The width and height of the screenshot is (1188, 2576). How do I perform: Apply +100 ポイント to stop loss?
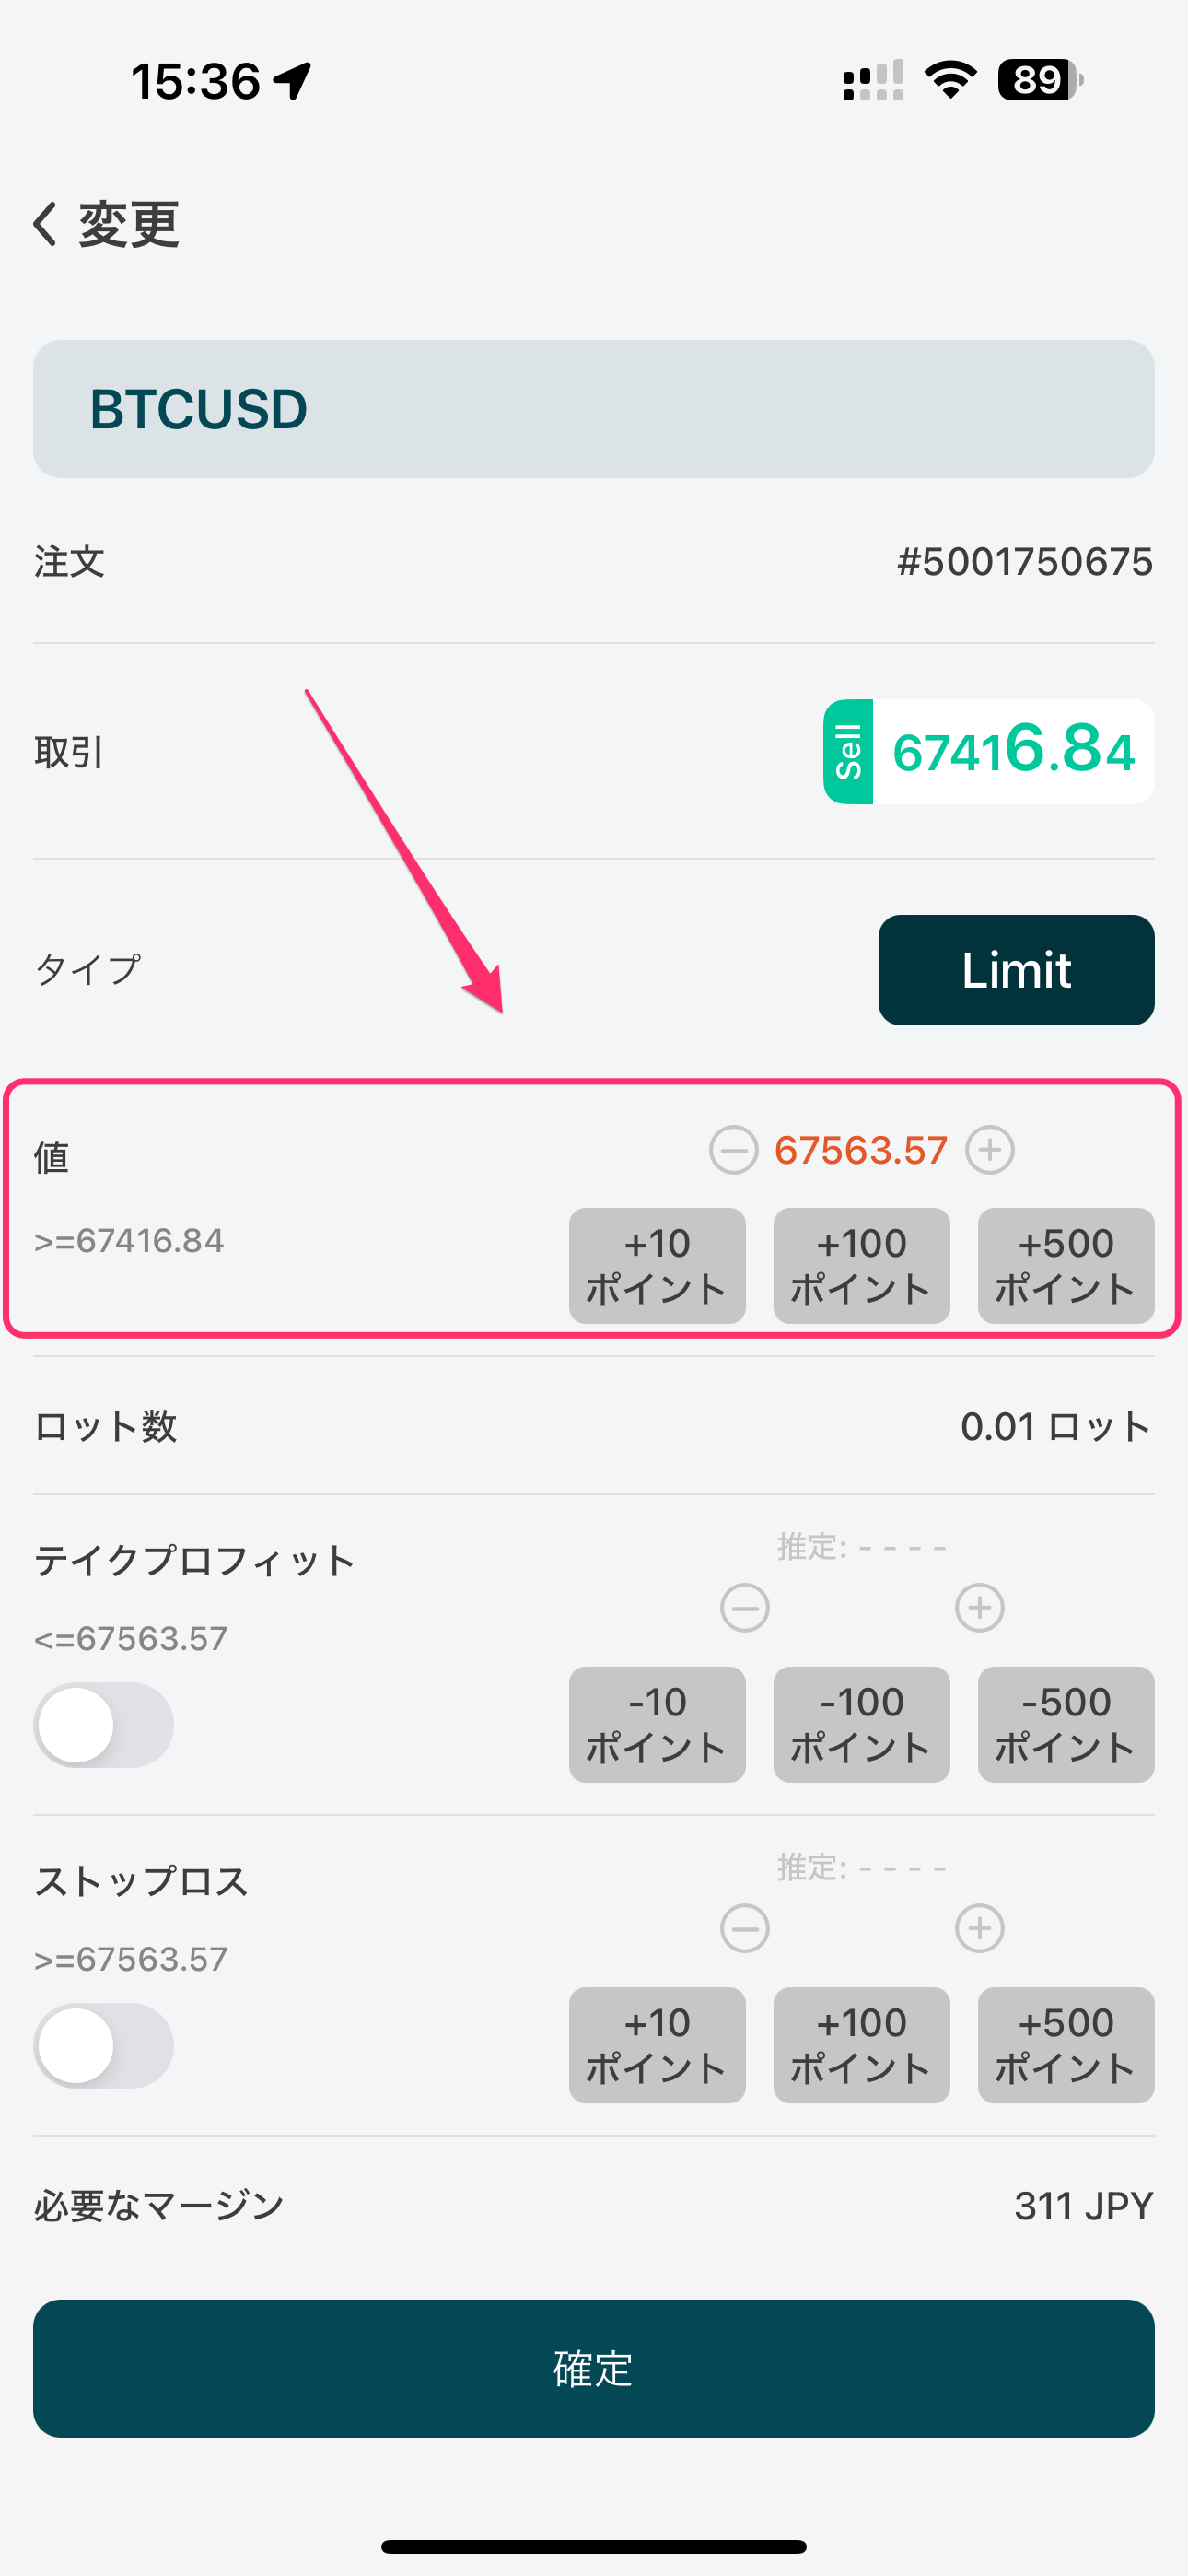861,2045
